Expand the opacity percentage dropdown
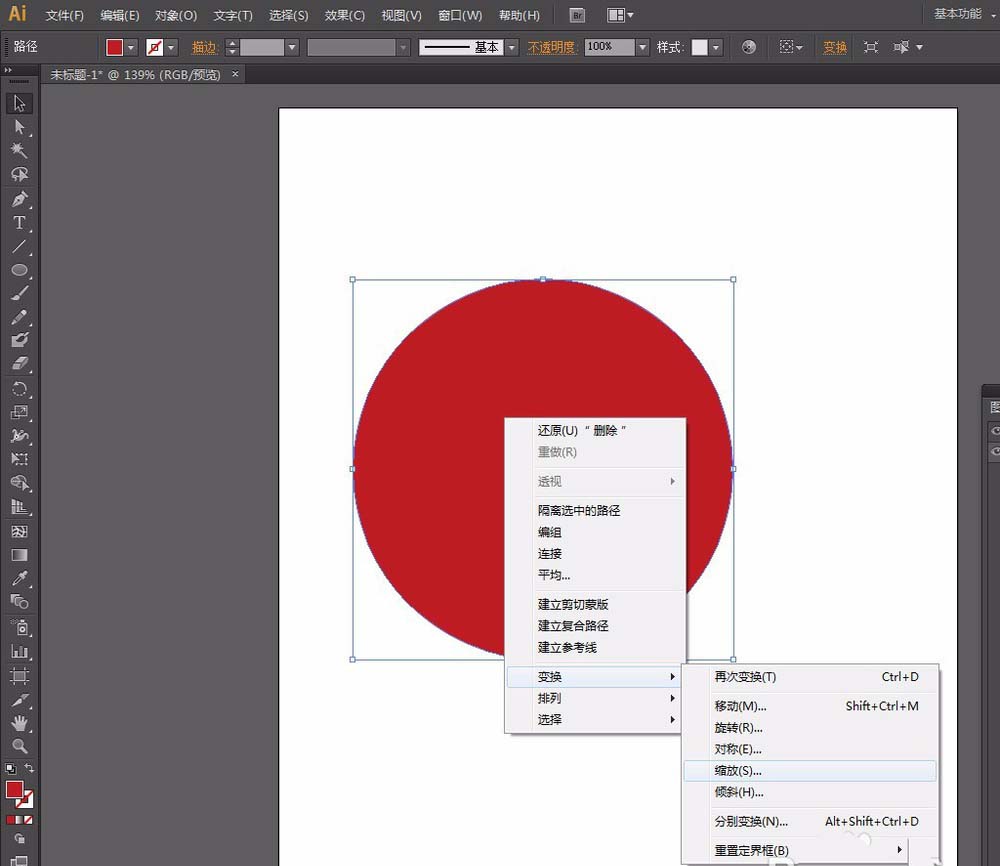The height and width of the screenshot is (866, 1000). coord(642,47)
